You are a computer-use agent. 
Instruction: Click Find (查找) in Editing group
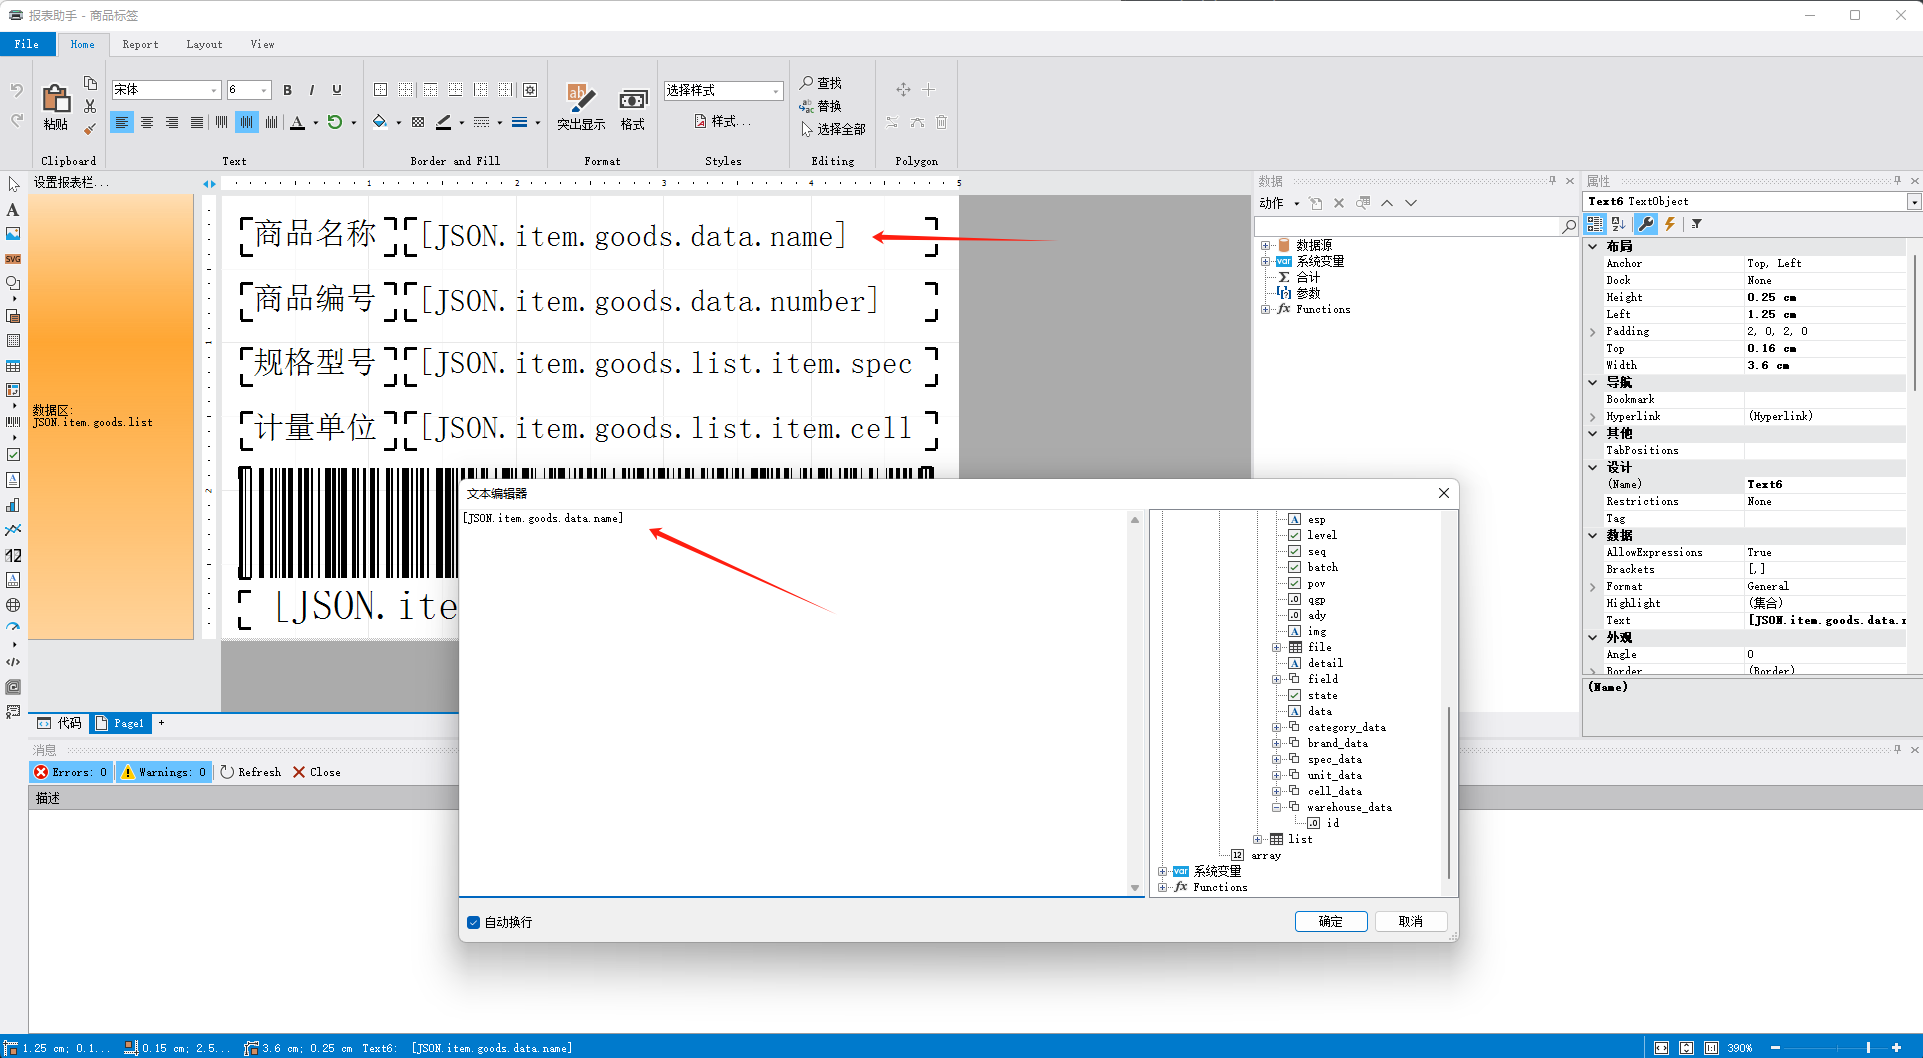point(821,83)
